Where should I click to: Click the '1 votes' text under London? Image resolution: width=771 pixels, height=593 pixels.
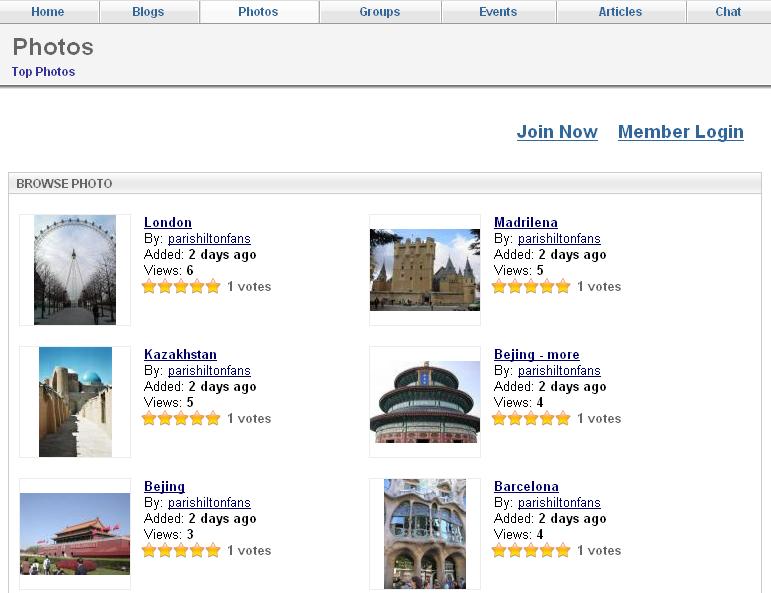click(x=249, y=287)
